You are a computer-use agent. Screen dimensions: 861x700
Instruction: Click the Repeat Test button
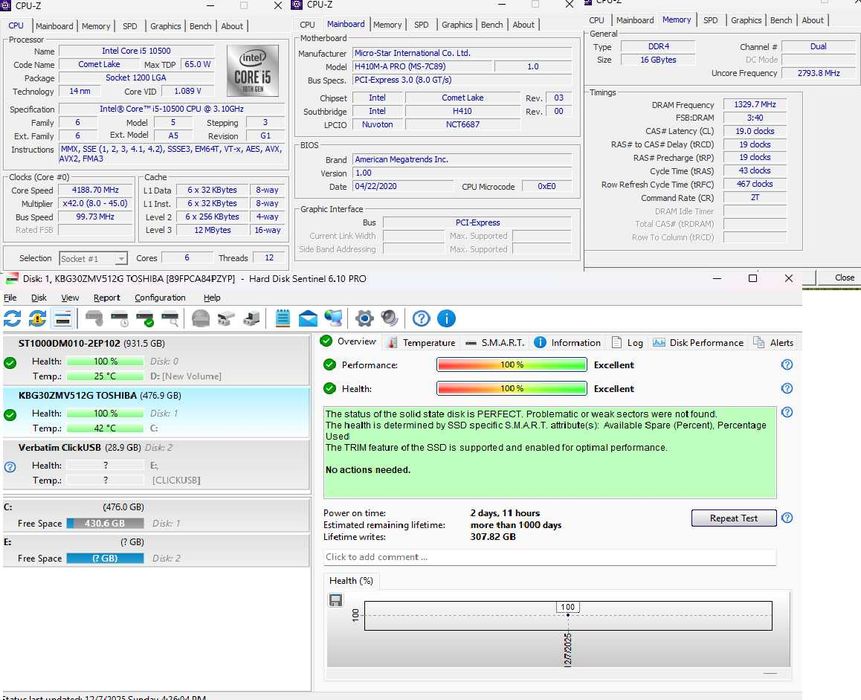tap(734, 518)
